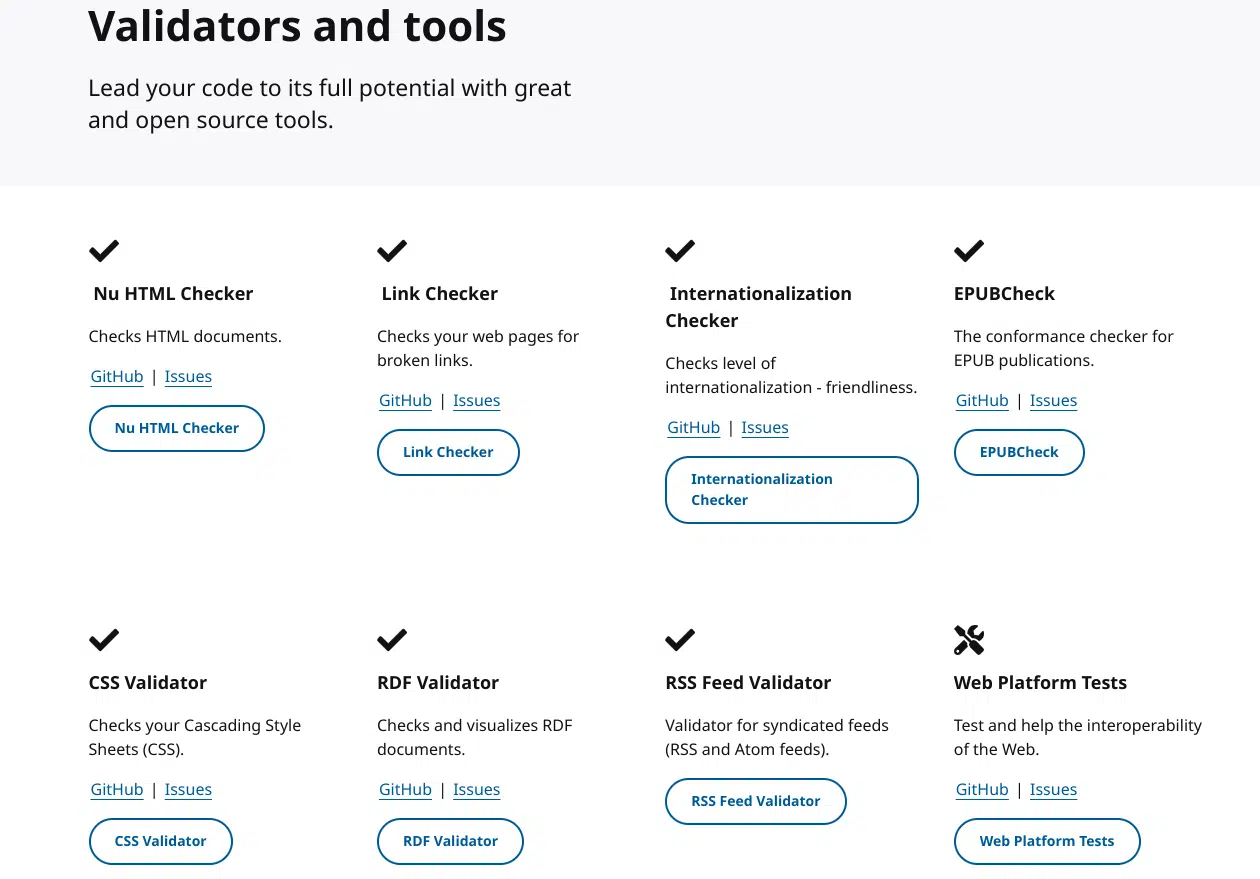The width and height of the screenshot is (1260, 879).
Task: Click the checkmark icon above Link Checker
Action: [392, 251]
